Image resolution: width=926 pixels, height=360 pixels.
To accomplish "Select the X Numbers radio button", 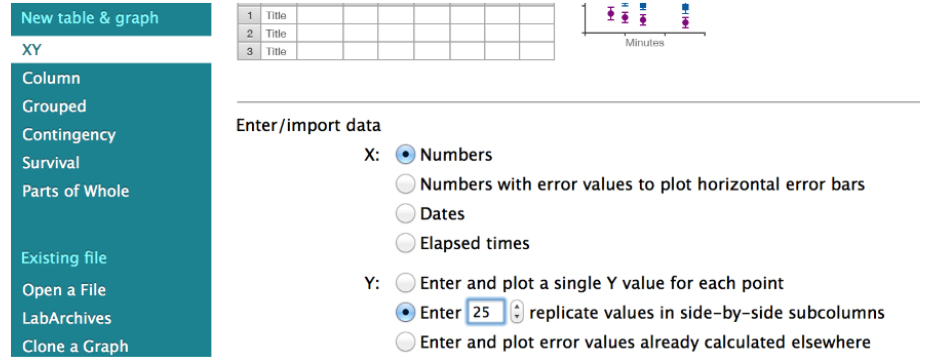I will (405, 155).
